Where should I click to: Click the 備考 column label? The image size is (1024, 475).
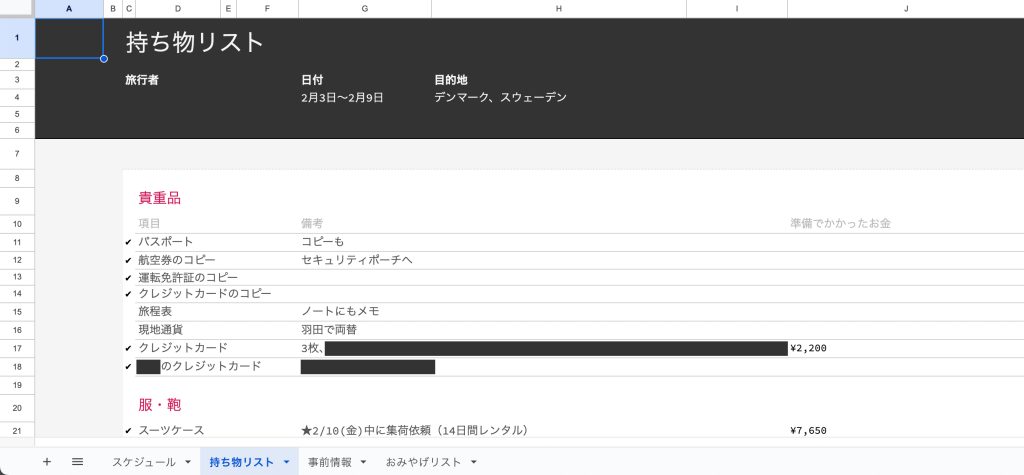pos(312,223)
